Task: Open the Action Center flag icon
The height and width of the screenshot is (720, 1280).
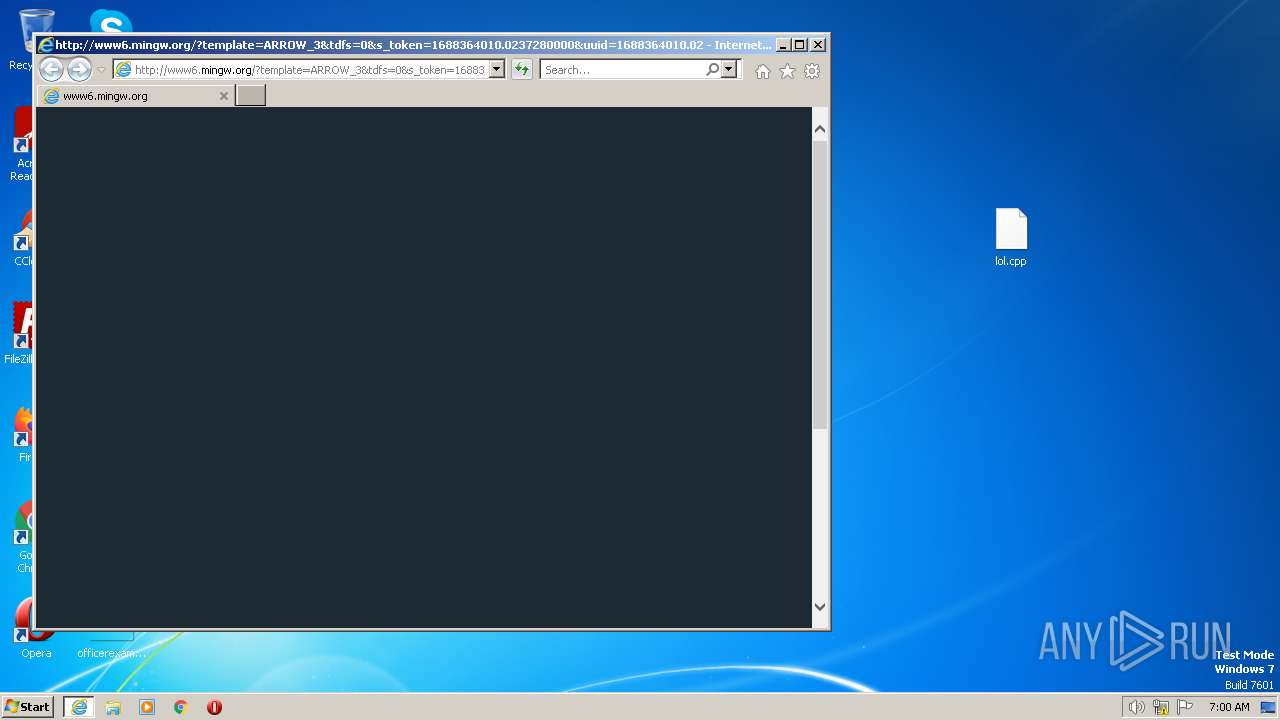Action: [x=1186, y=707]
